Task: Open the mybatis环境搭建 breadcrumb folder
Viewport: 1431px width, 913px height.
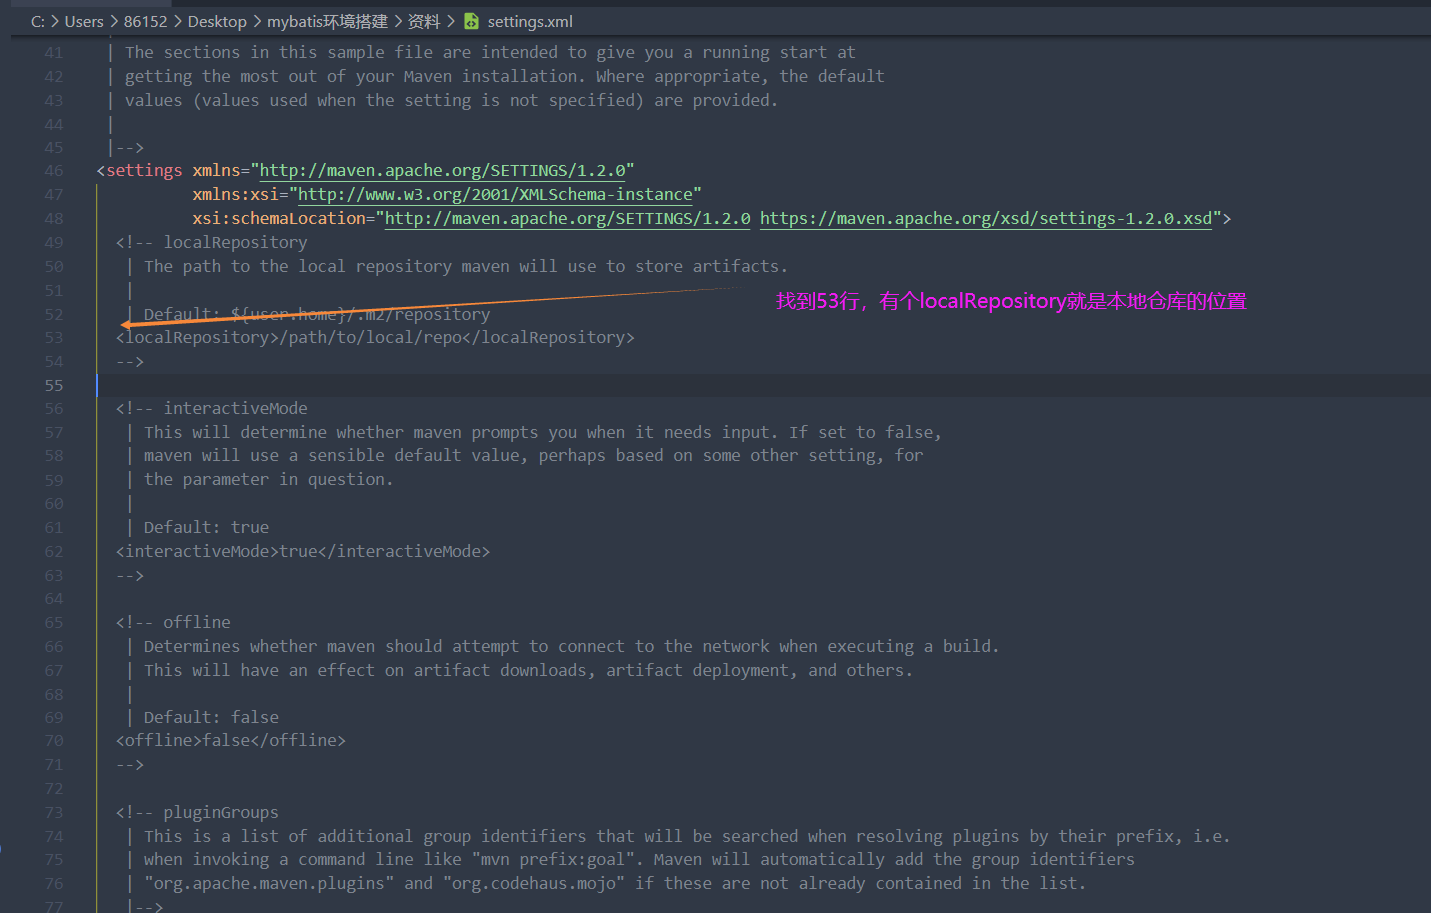Action: click(327, 21)
